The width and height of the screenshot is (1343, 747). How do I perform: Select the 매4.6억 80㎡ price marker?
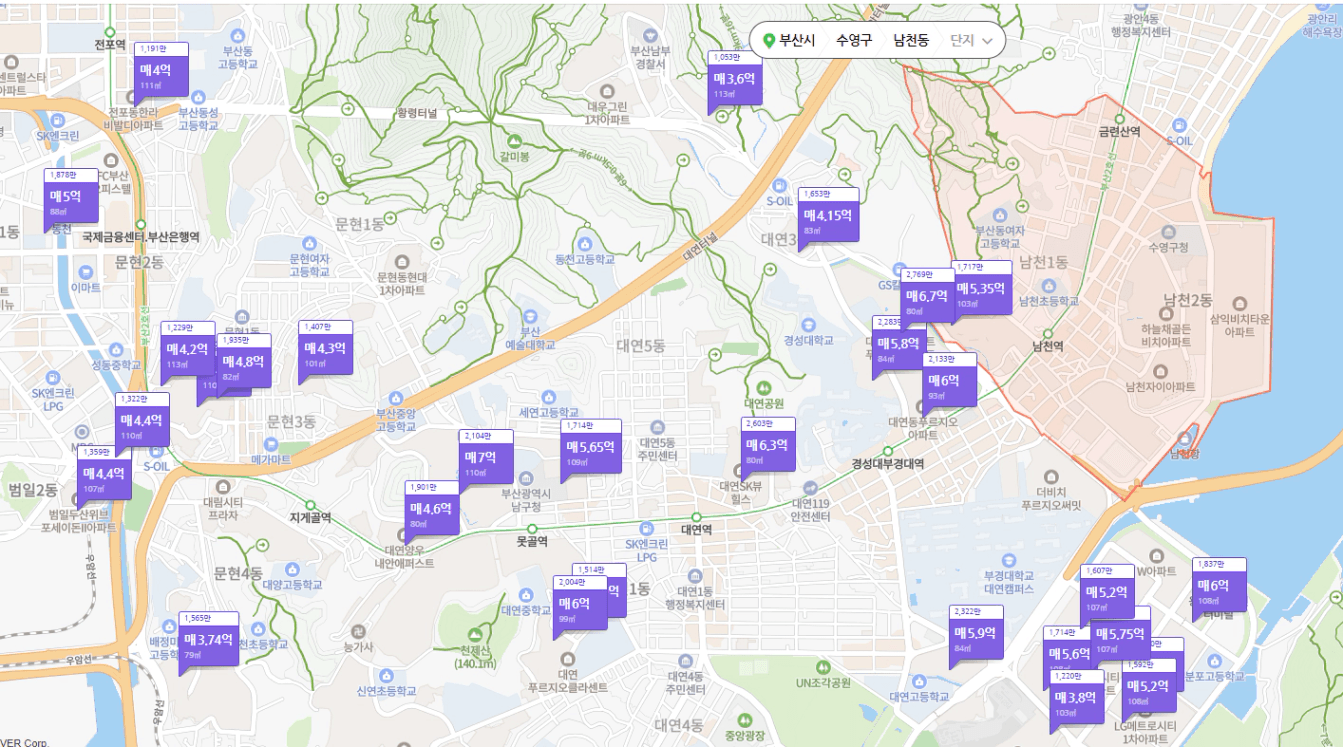(x=432, y=512)
